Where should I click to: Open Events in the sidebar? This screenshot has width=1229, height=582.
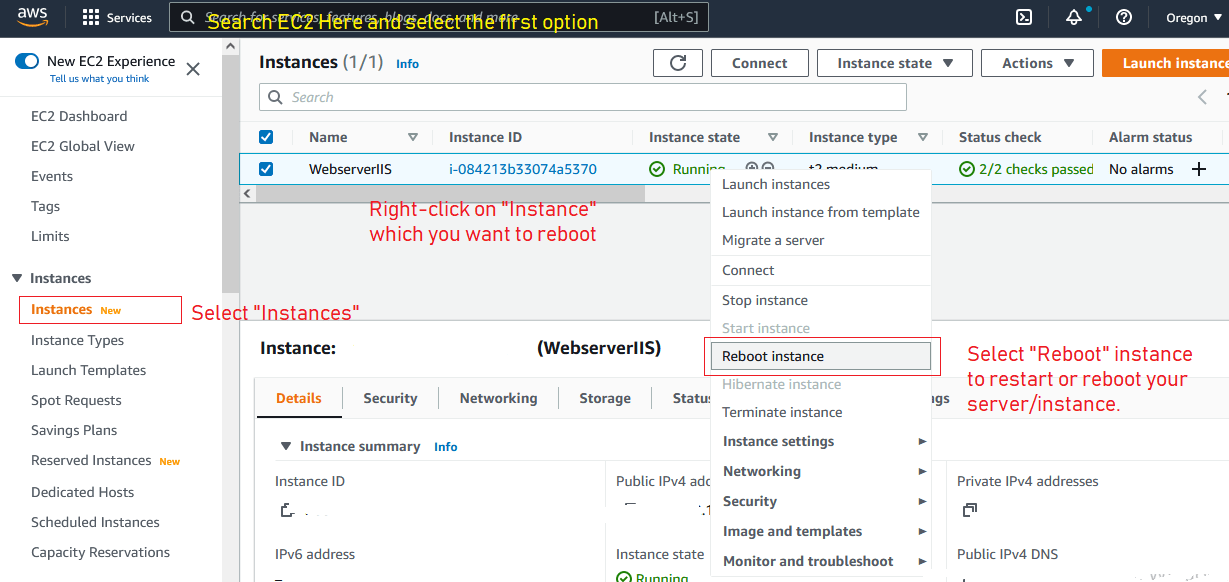(x=52, y=176)
